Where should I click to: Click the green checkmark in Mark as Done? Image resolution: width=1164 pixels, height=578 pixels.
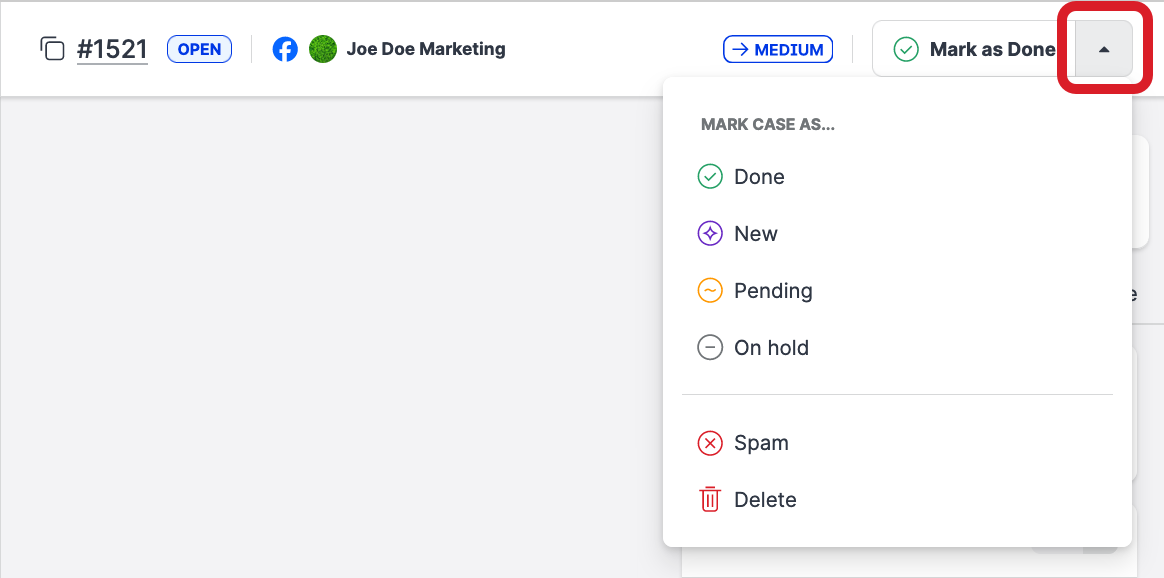click(x=906, y=49)
